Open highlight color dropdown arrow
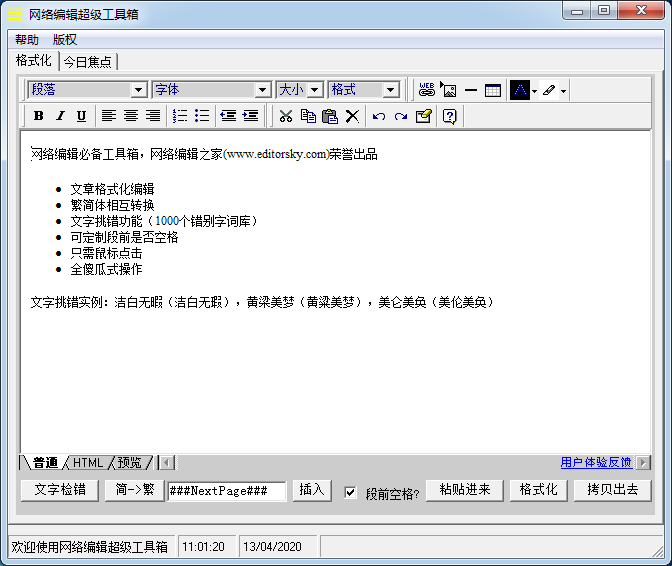Image resolution: width=672 pixels, height=566 pixels. pyautogui.click(x=563, y=91)
